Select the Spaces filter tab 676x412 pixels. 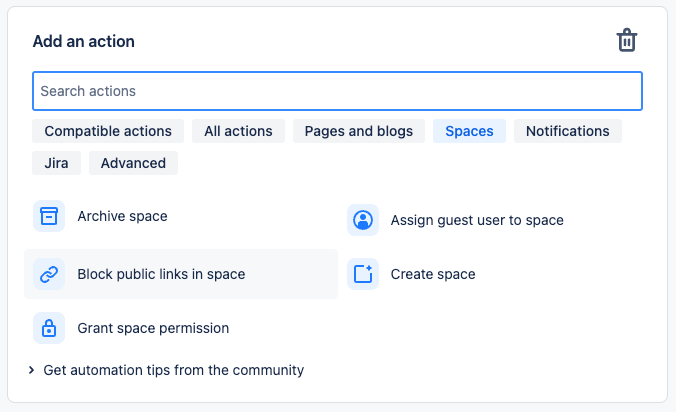(x=469, y=131)
